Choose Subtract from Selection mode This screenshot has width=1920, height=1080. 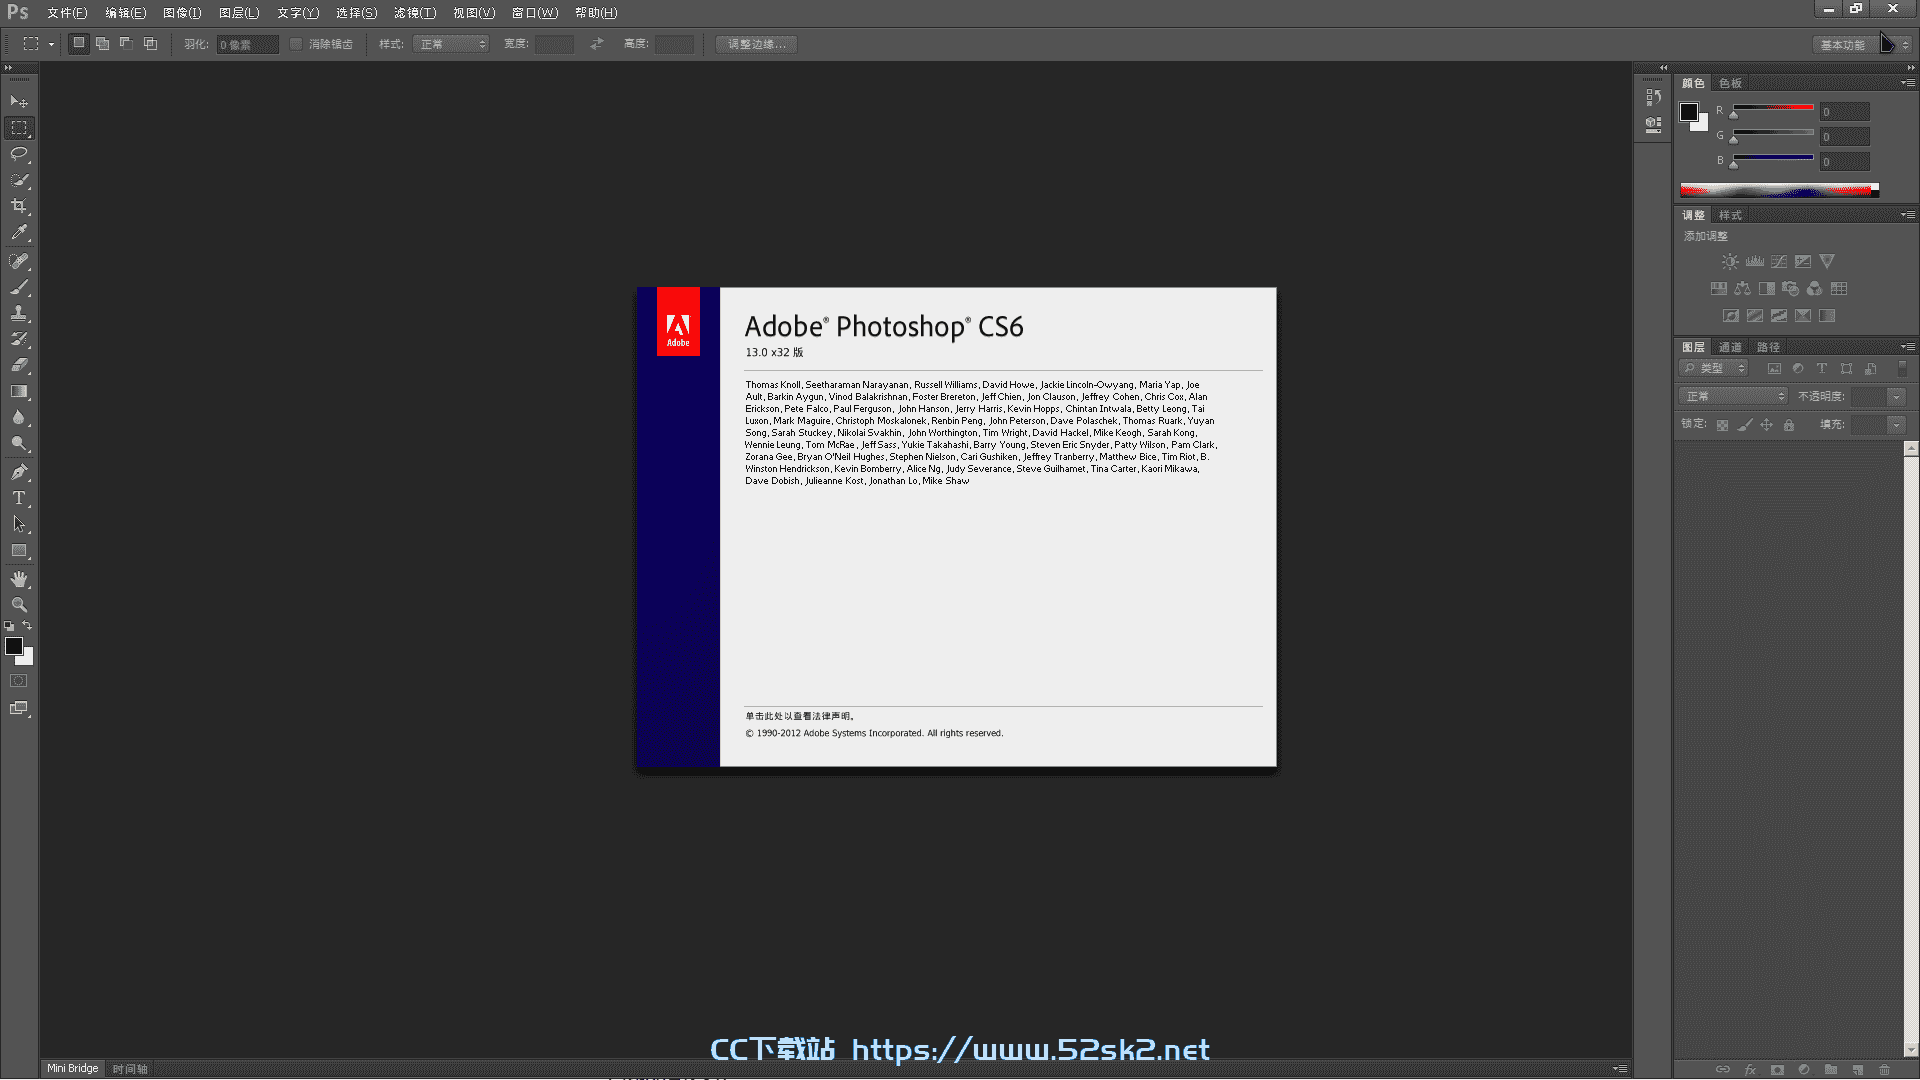pyautogui.click(x=126, y=44)
